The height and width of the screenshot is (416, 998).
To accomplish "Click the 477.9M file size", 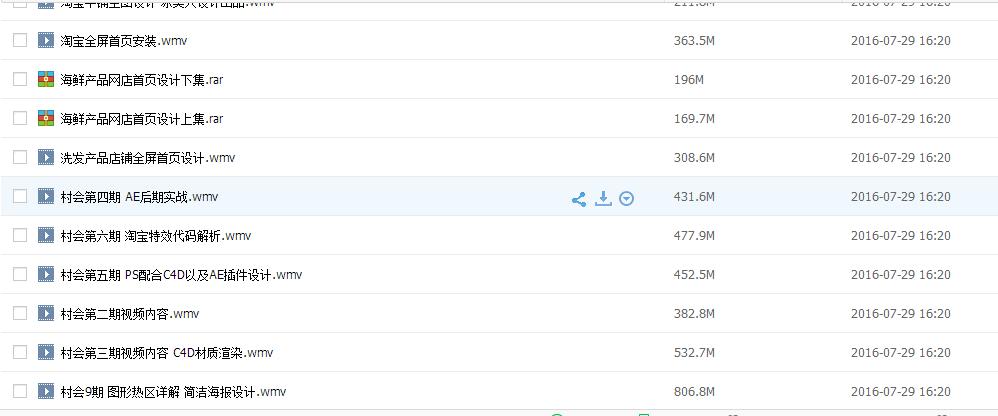I will click(694, 235).
